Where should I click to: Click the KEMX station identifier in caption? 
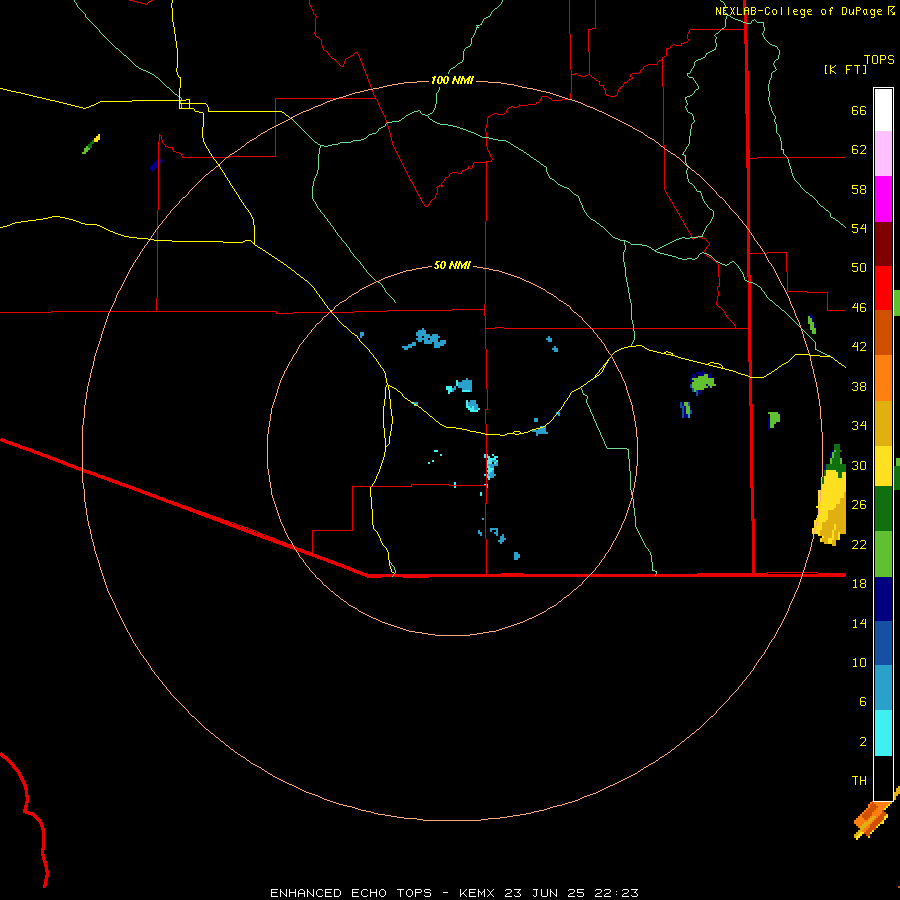476,893
